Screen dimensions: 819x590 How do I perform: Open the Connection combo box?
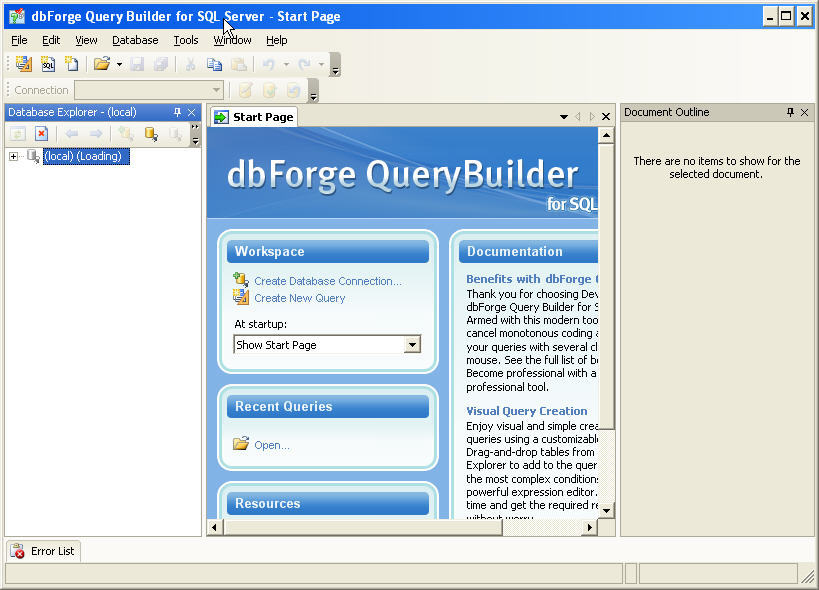[149, 90]
